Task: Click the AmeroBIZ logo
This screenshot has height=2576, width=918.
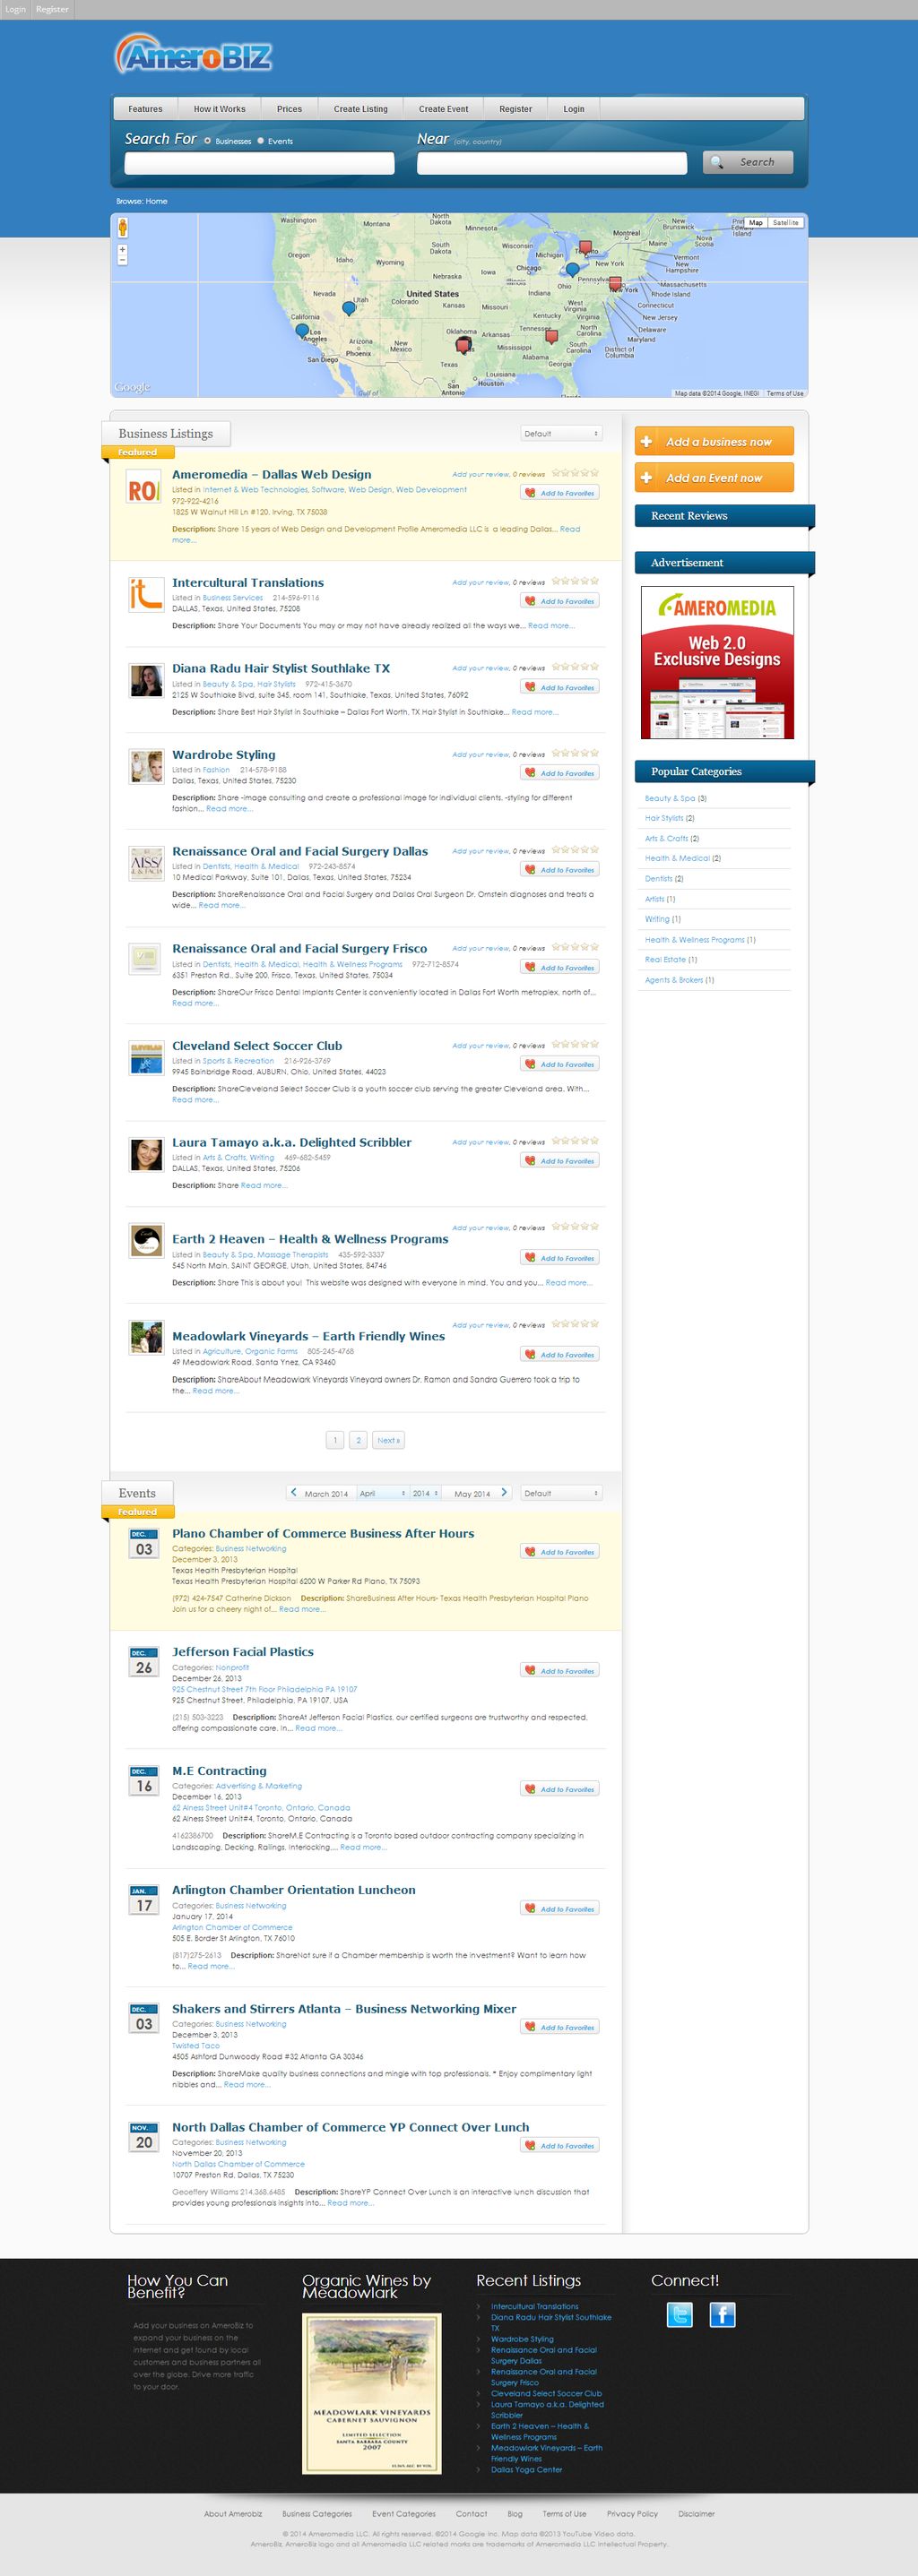Action: (x=194, y=55)
